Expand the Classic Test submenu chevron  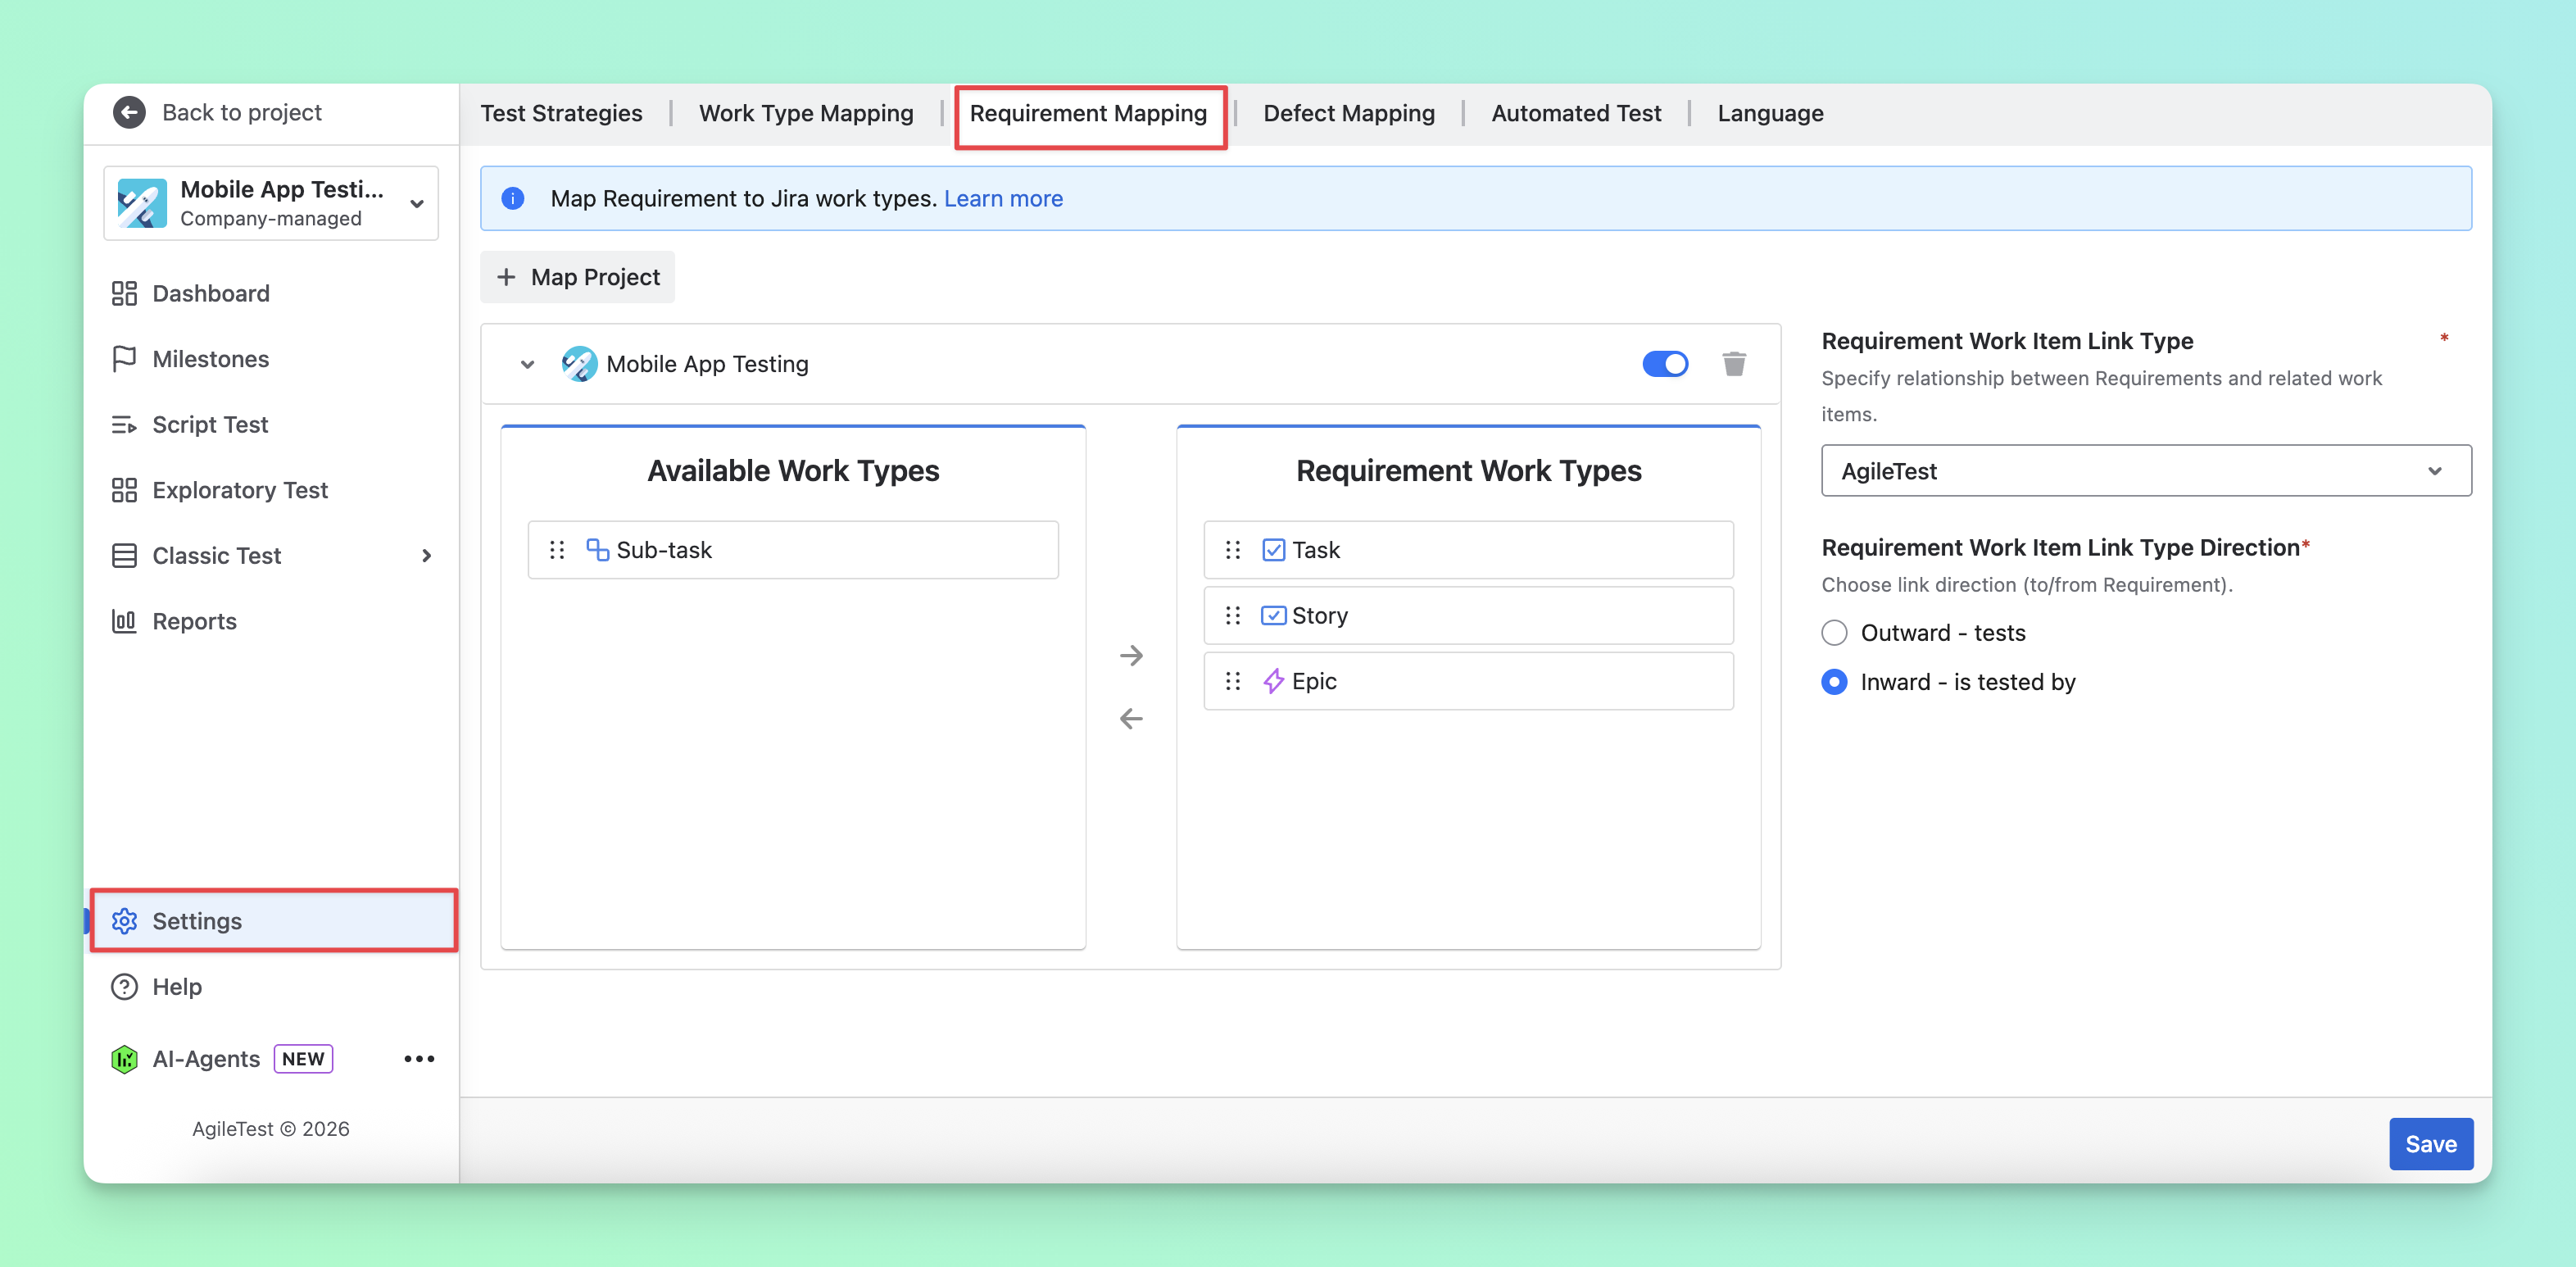[427, 556]
